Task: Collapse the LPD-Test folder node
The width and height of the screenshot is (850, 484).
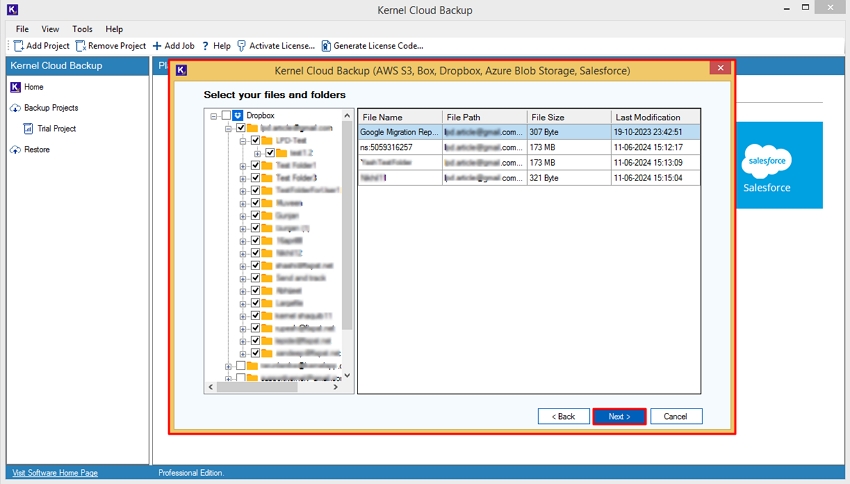Action: (x=243, y=141)
